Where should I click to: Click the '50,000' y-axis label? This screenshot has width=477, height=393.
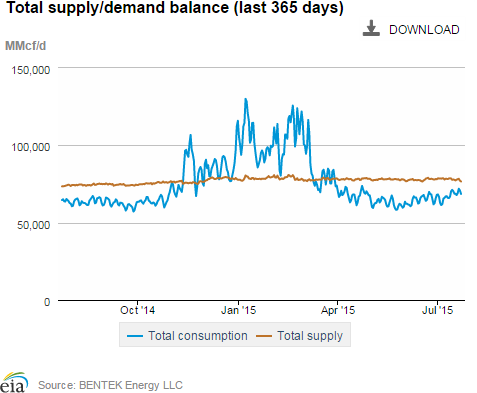(x=33, y=225)
